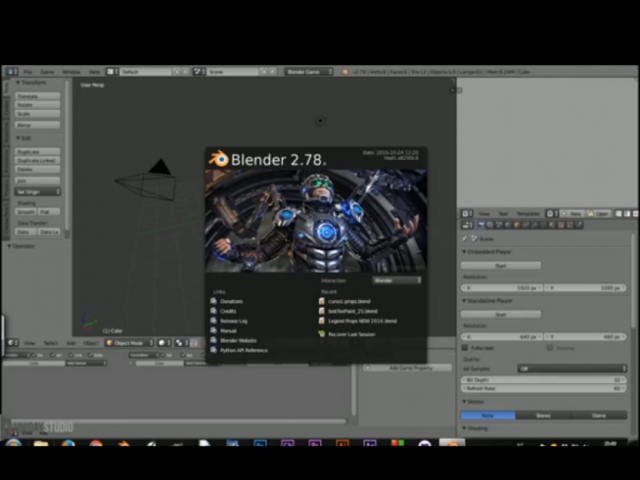Open the Interaction preset dropdown on splash
640x480 pixels.
click(397, 280)
